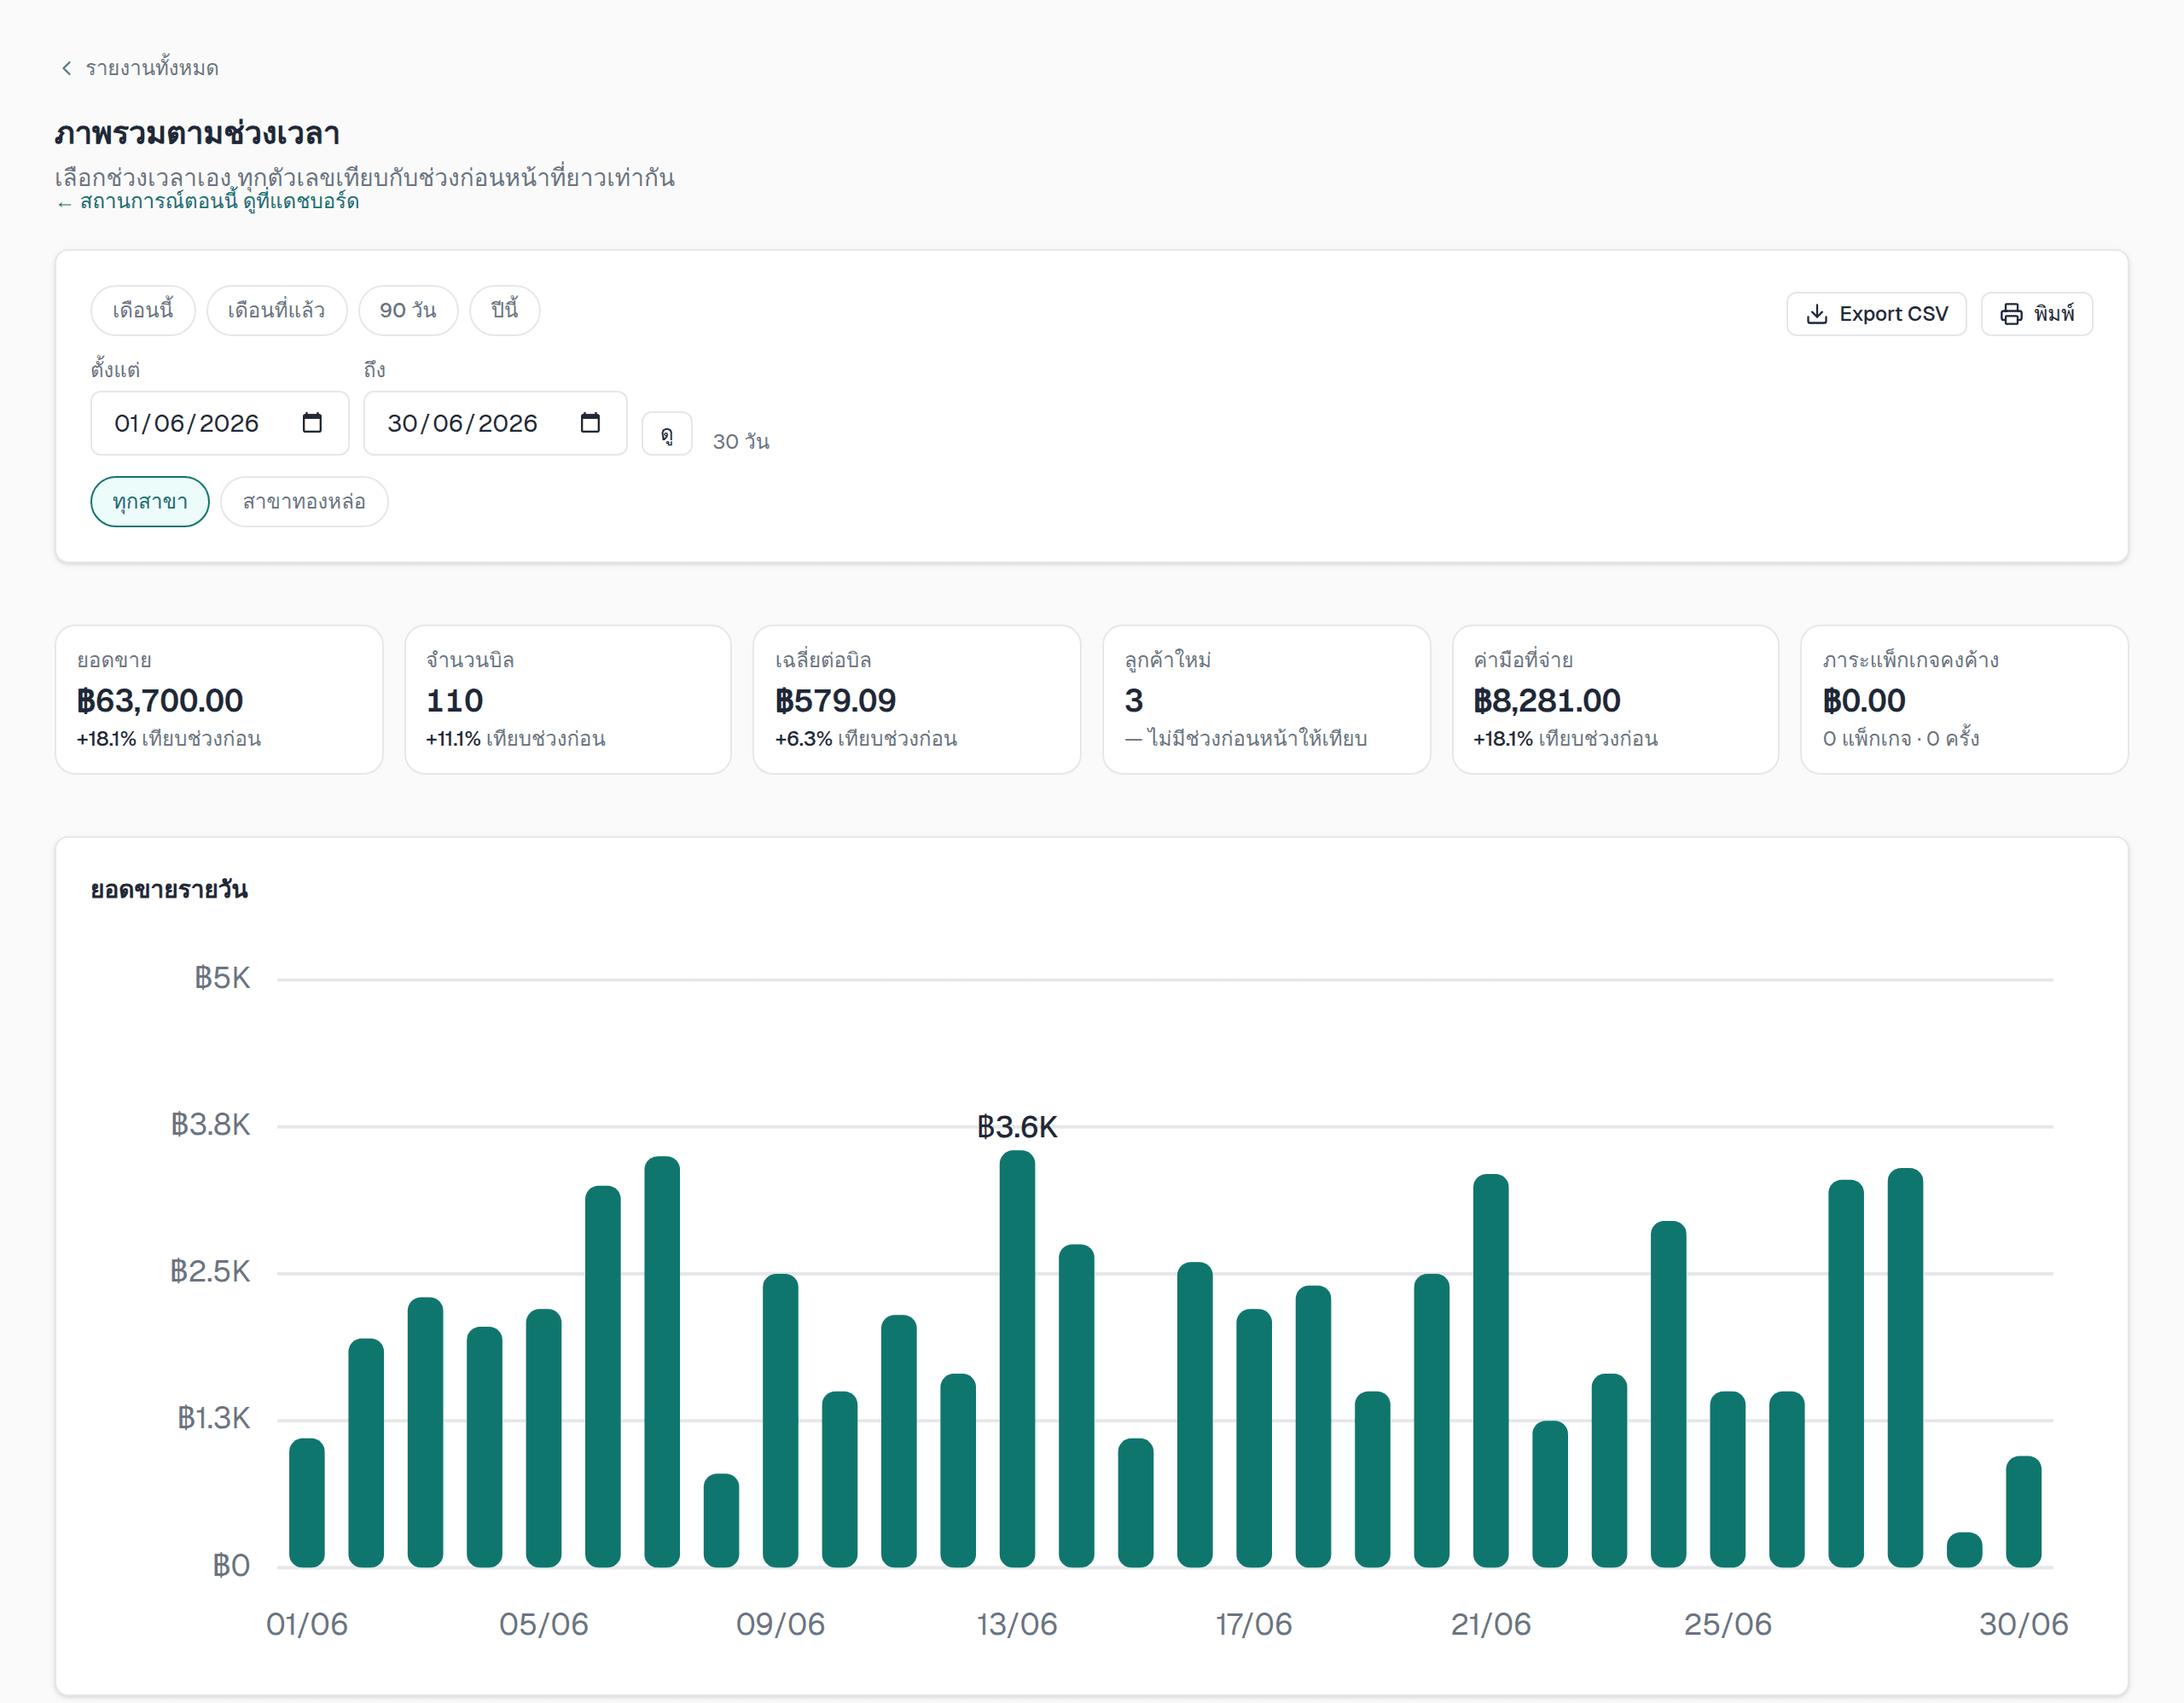Click the ค่ามือที่จ่าย ฿8,281.00 card

coord(1615,699)
